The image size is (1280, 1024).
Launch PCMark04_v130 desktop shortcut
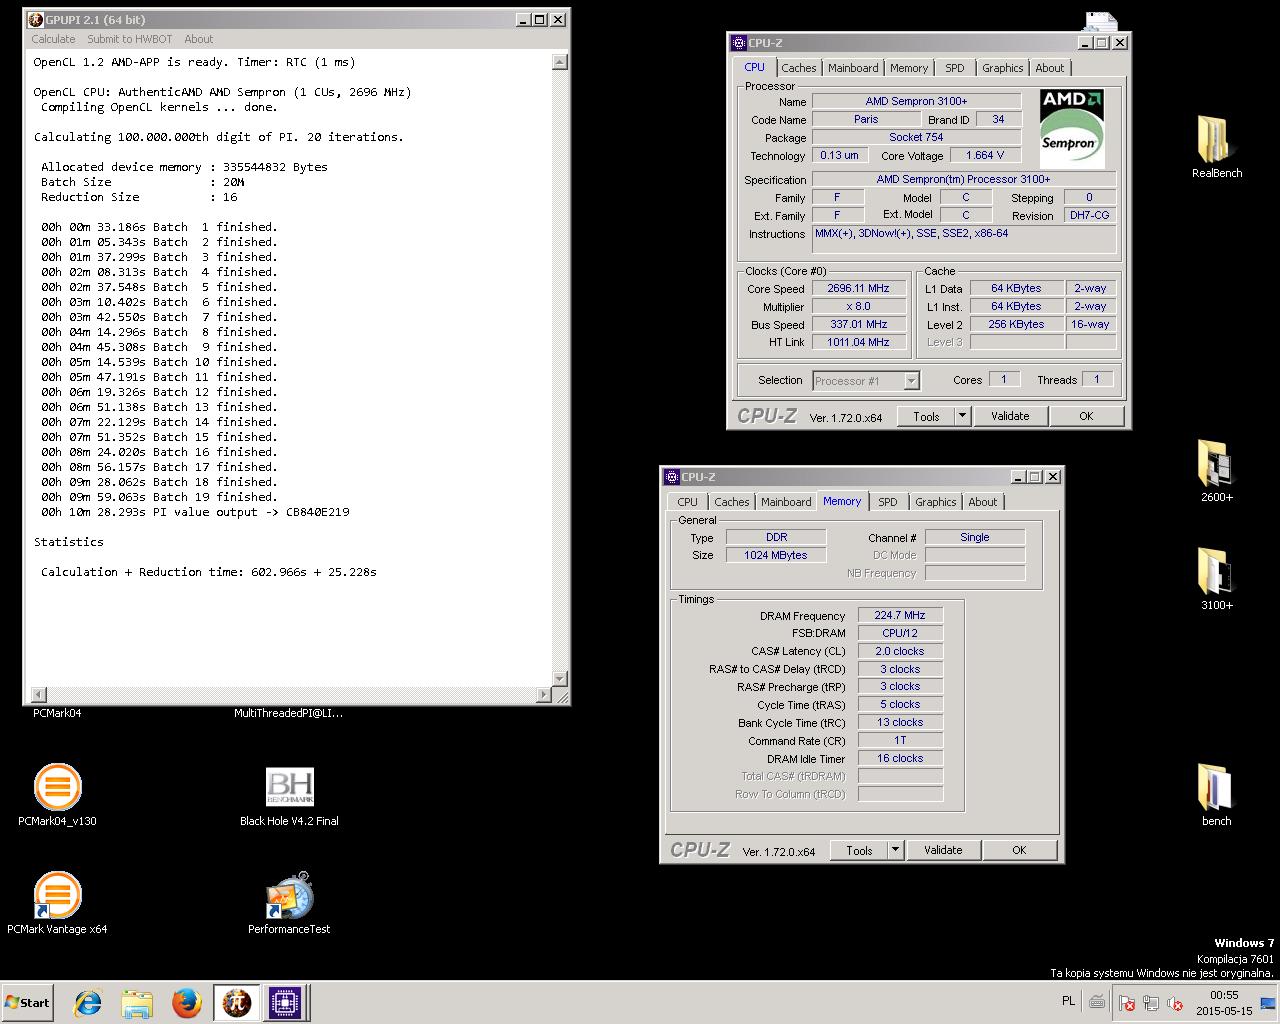point(57,795)
